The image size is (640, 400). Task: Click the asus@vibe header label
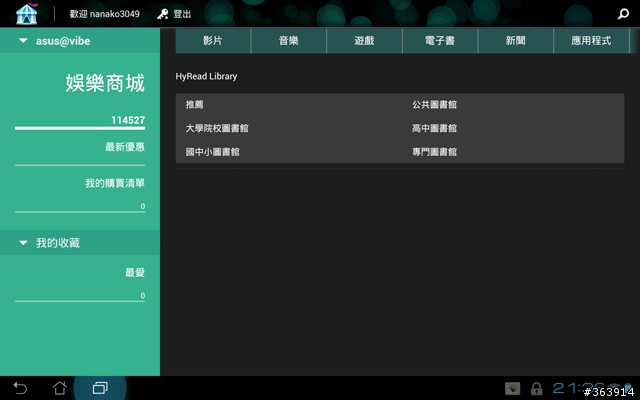[63, 41]
